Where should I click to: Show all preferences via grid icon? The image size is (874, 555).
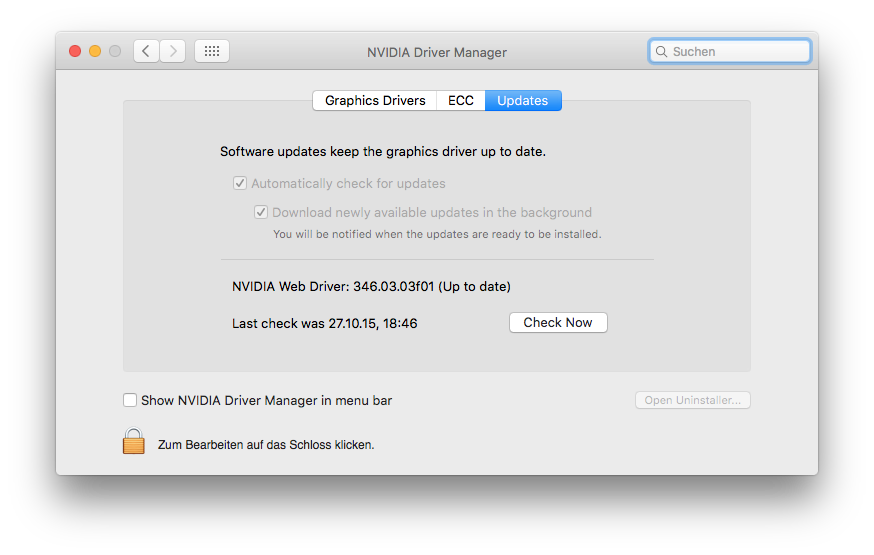[x=212, y=51]
